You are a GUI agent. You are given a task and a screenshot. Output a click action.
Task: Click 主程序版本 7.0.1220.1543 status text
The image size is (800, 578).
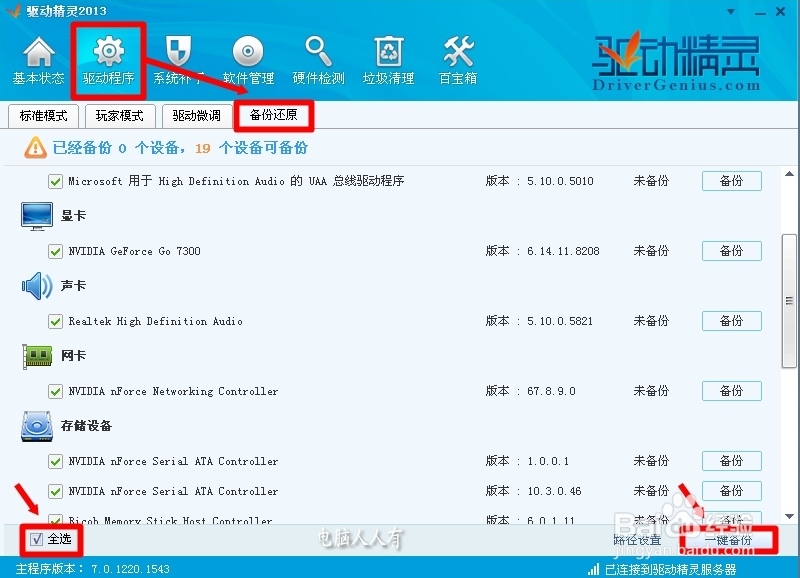click(92, 569)
